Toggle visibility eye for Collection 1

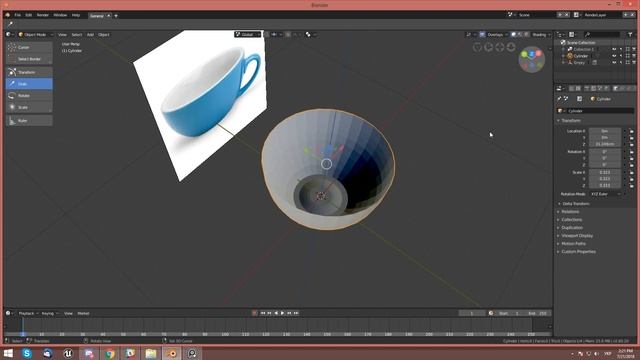pyautogui.click(x=614, y=49)
